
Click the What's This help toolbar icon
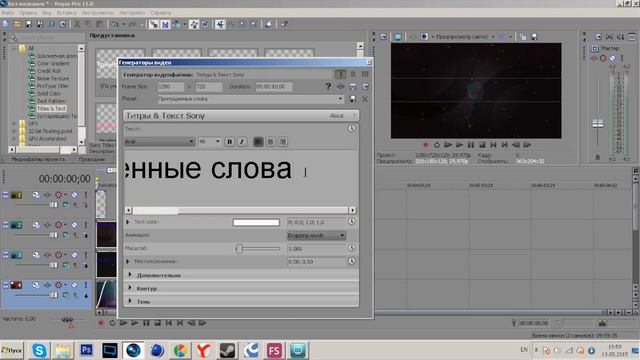coord(284,24)
